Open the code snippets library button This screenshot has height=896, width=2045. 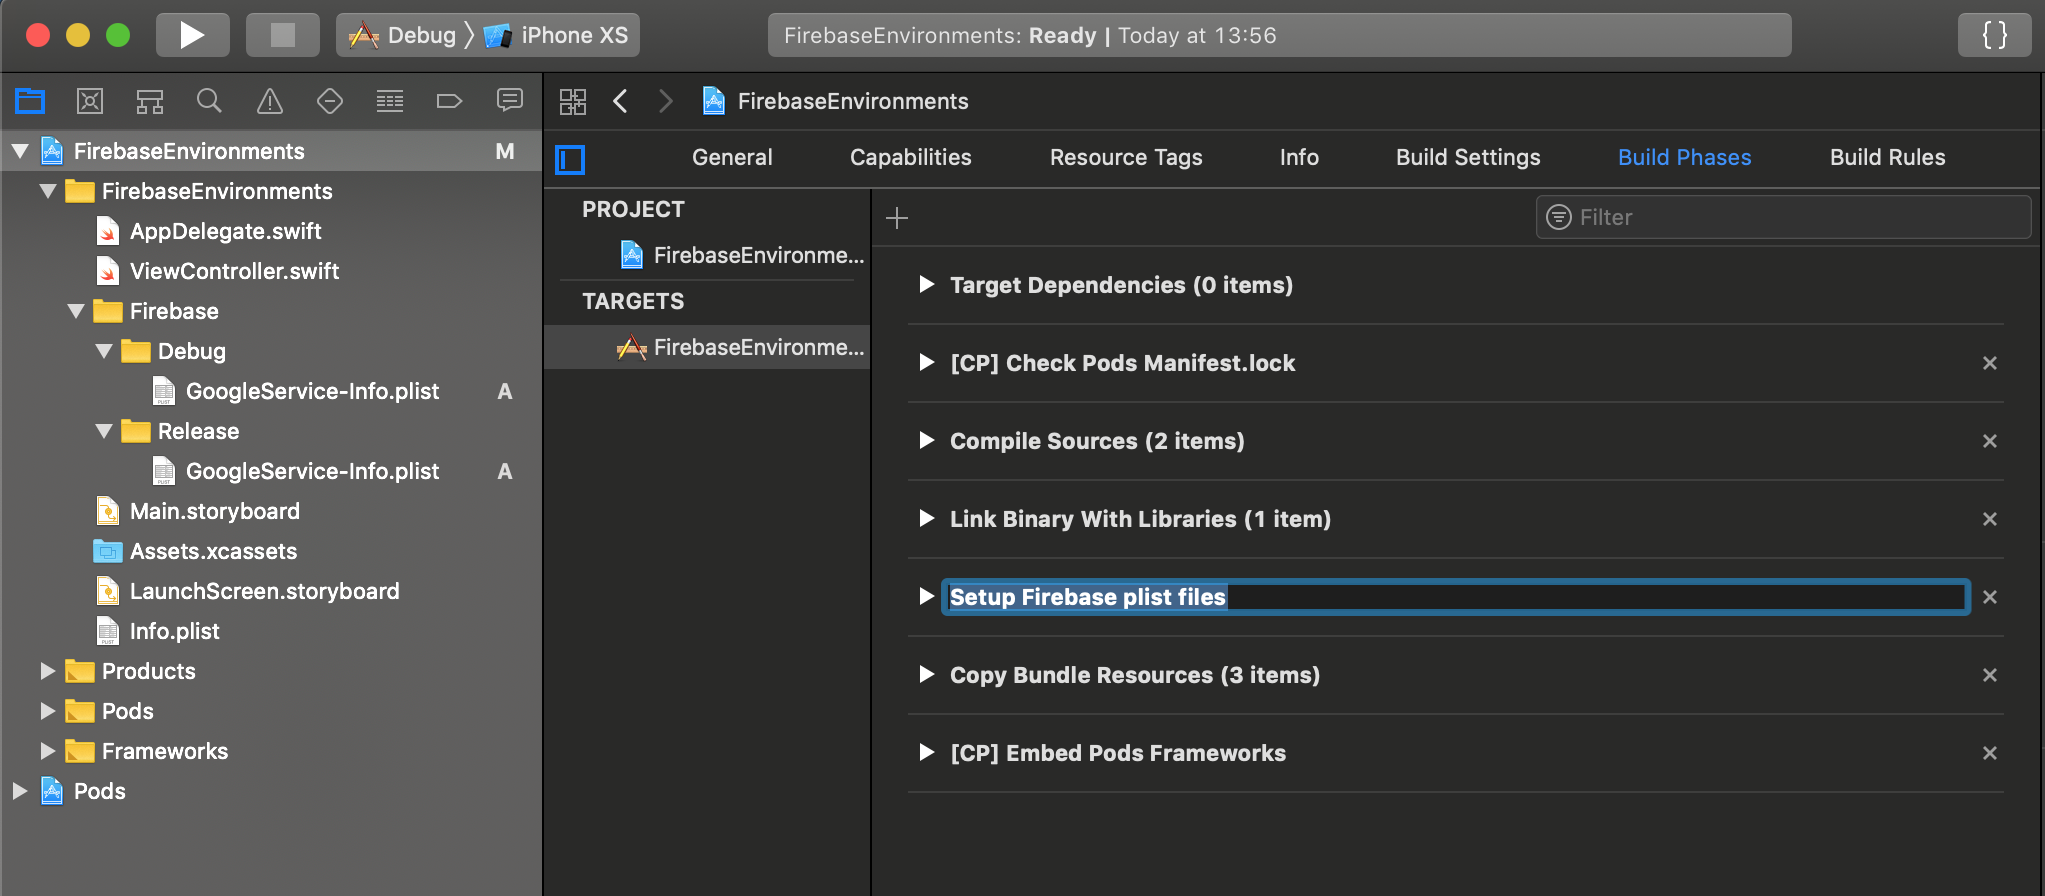click(x=1994, y=36)
